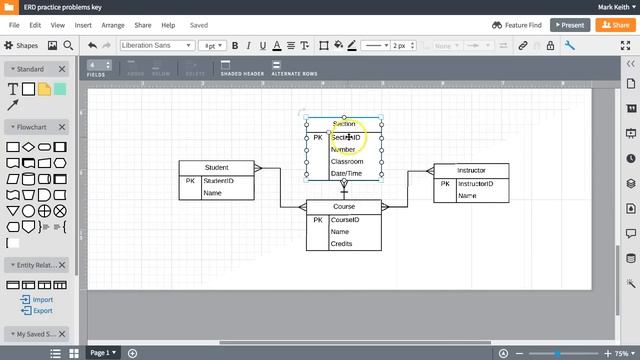Select the green hotspot shape

tap(60, 89)
